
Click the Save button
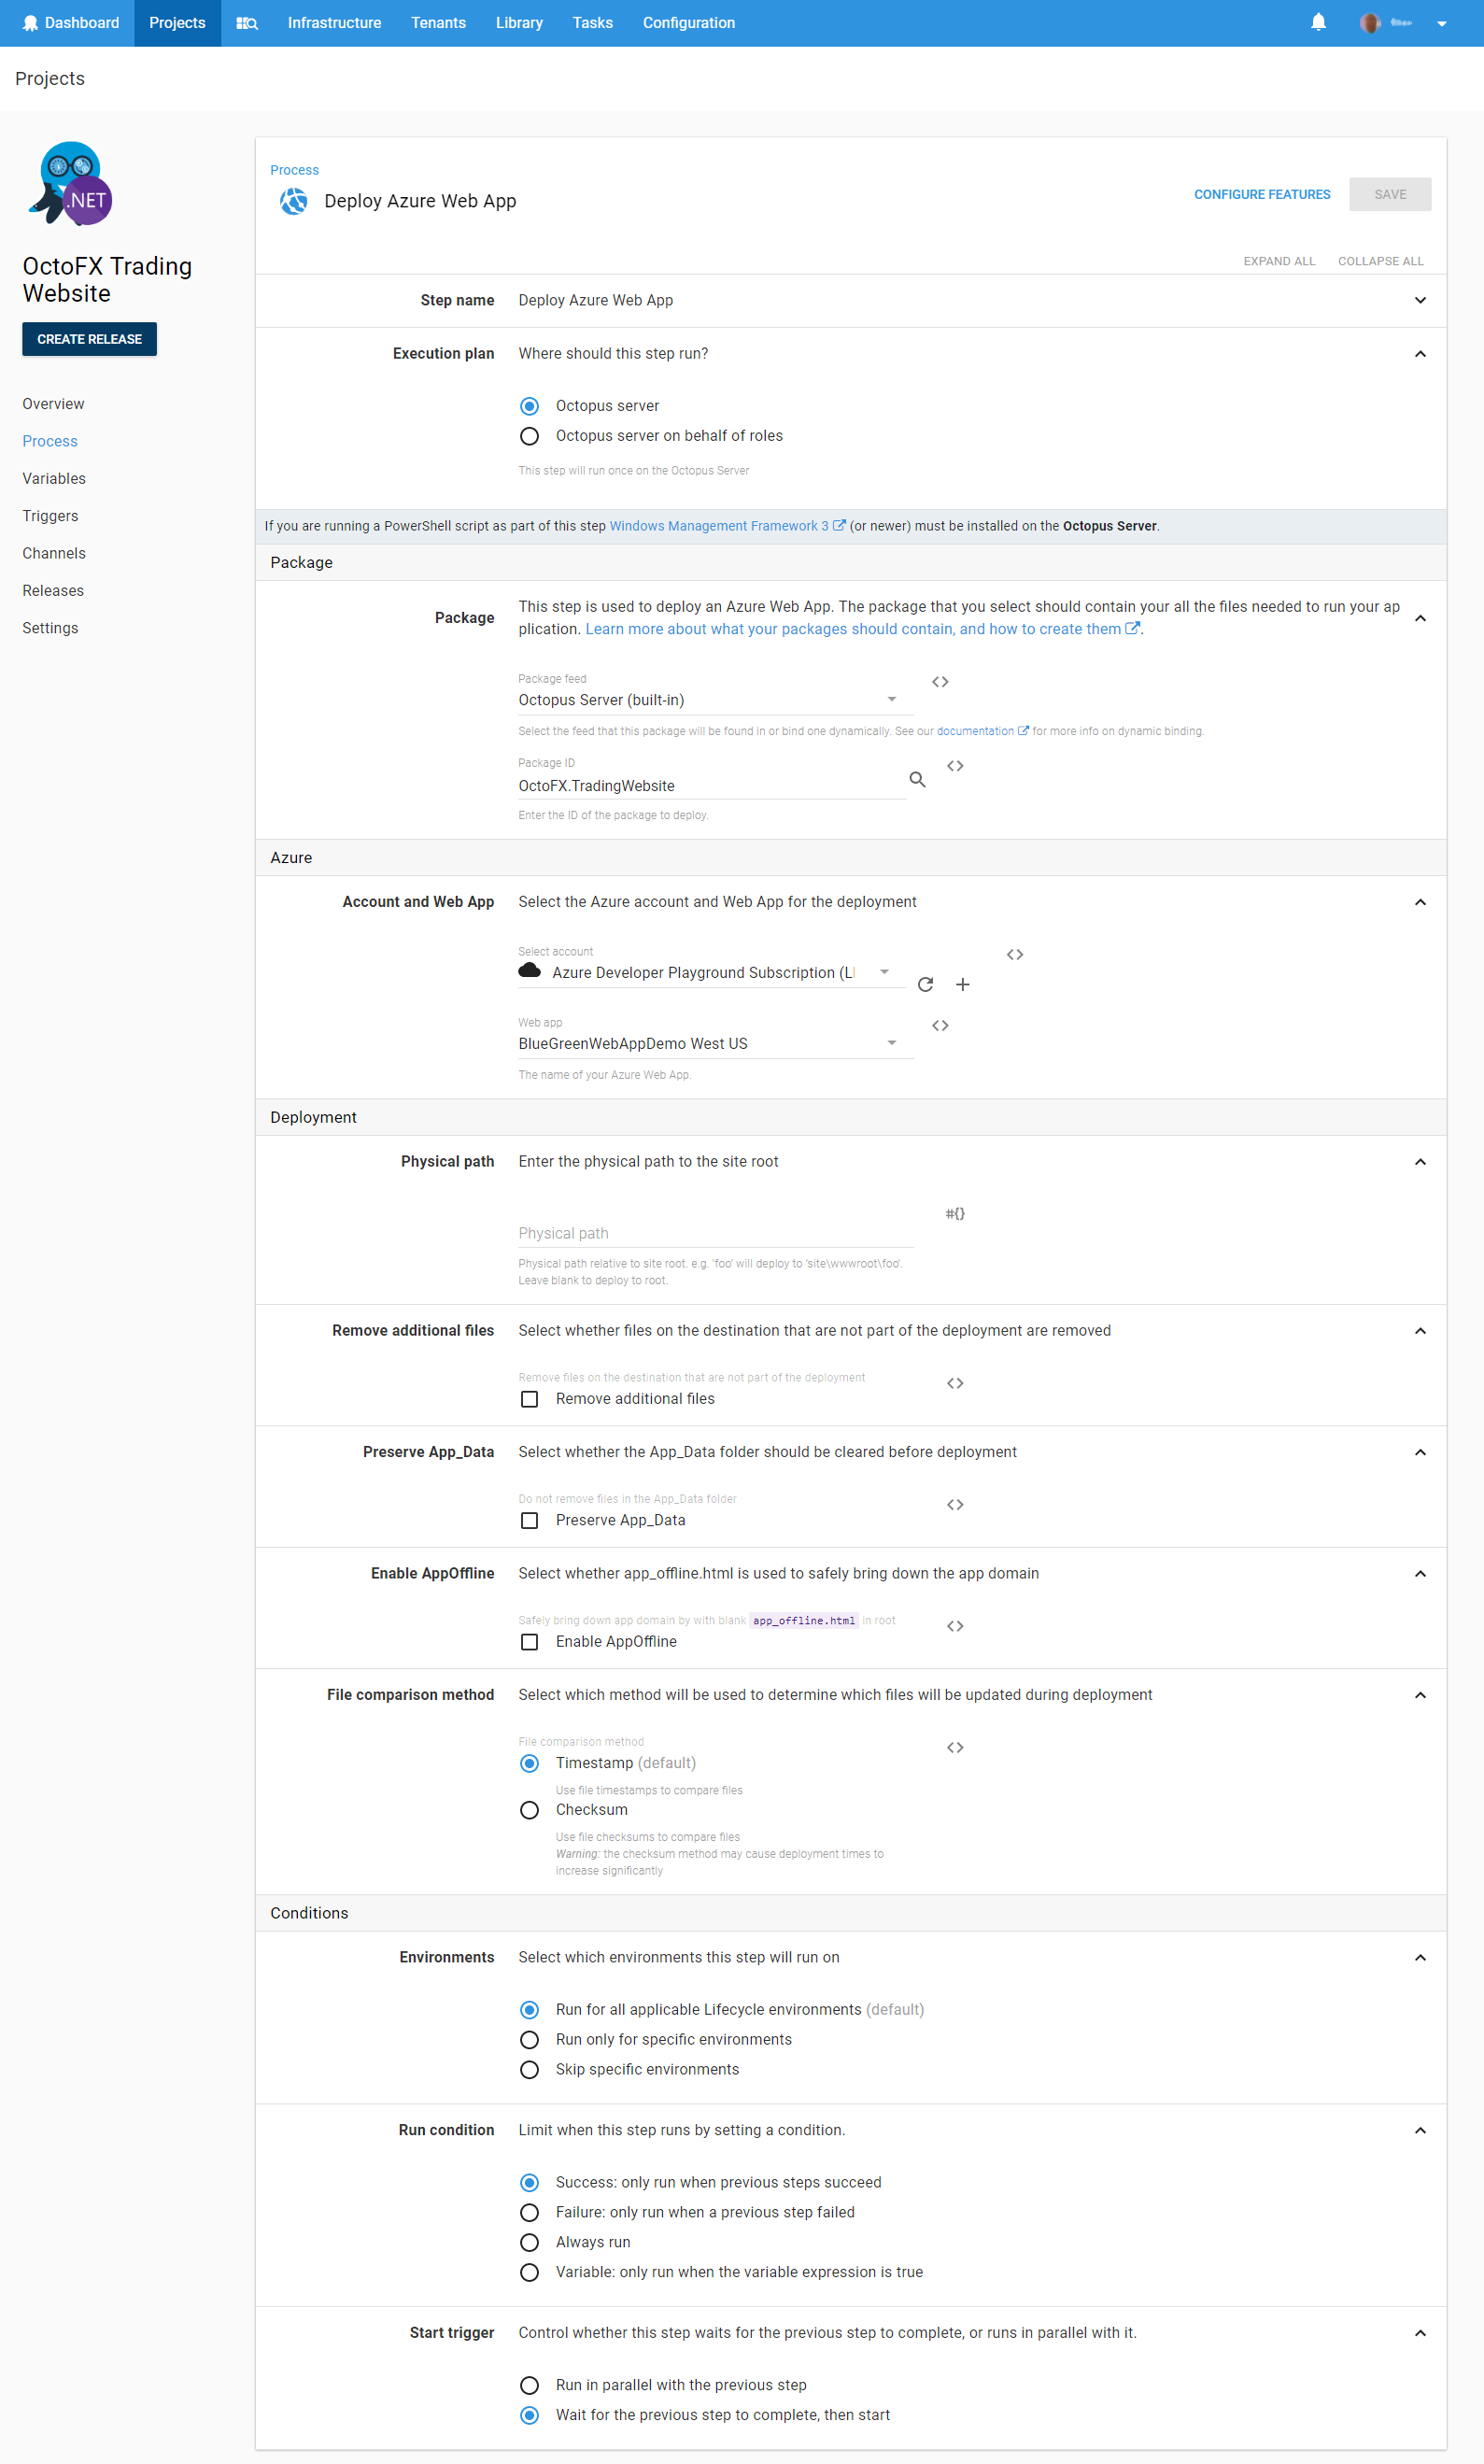tap(1389, 195)
